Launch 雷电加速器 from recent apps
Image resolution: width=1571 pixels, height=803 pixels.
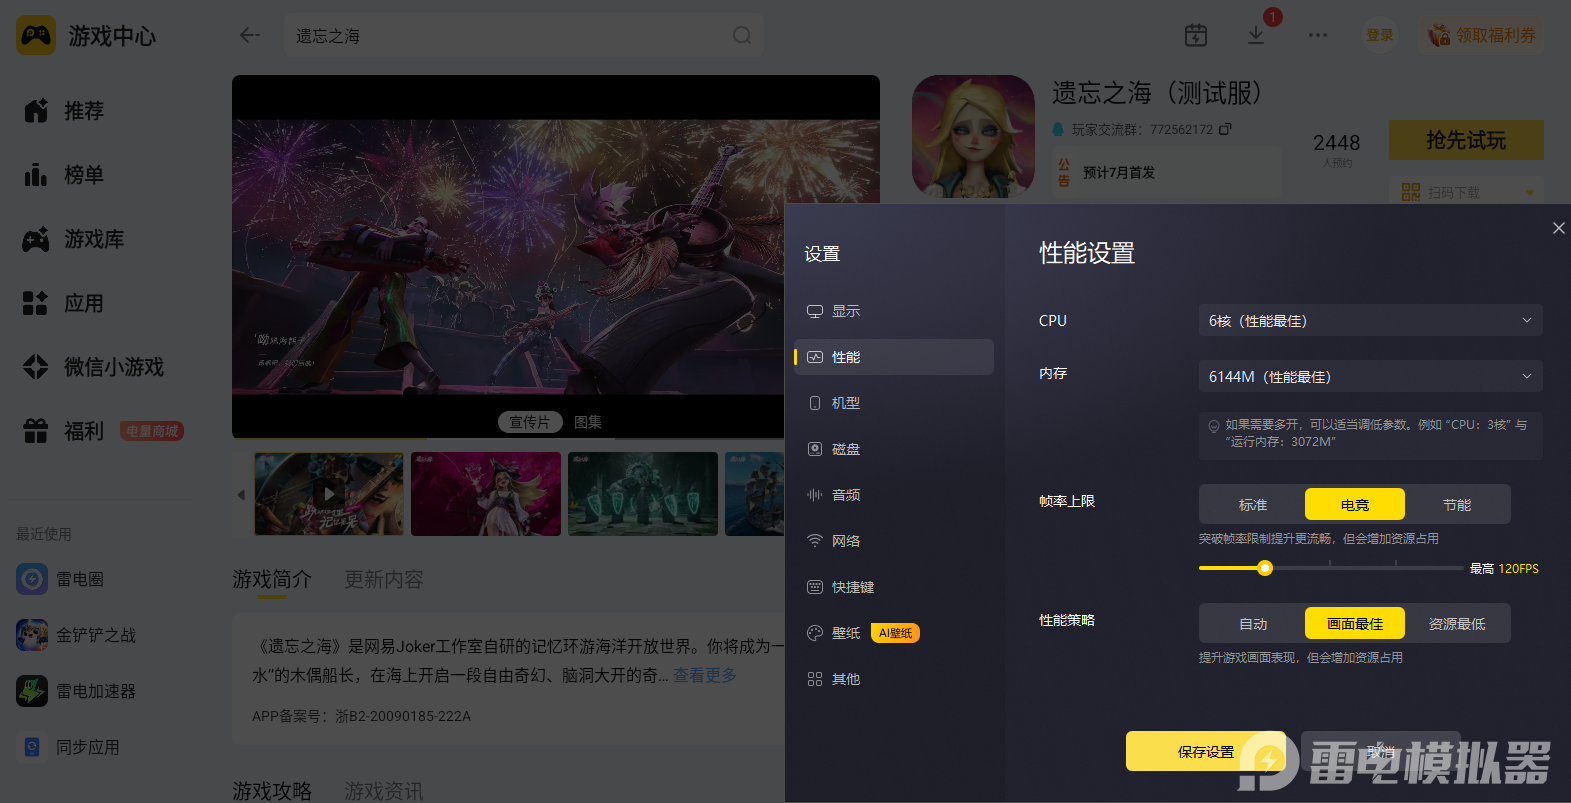point(32,691)
